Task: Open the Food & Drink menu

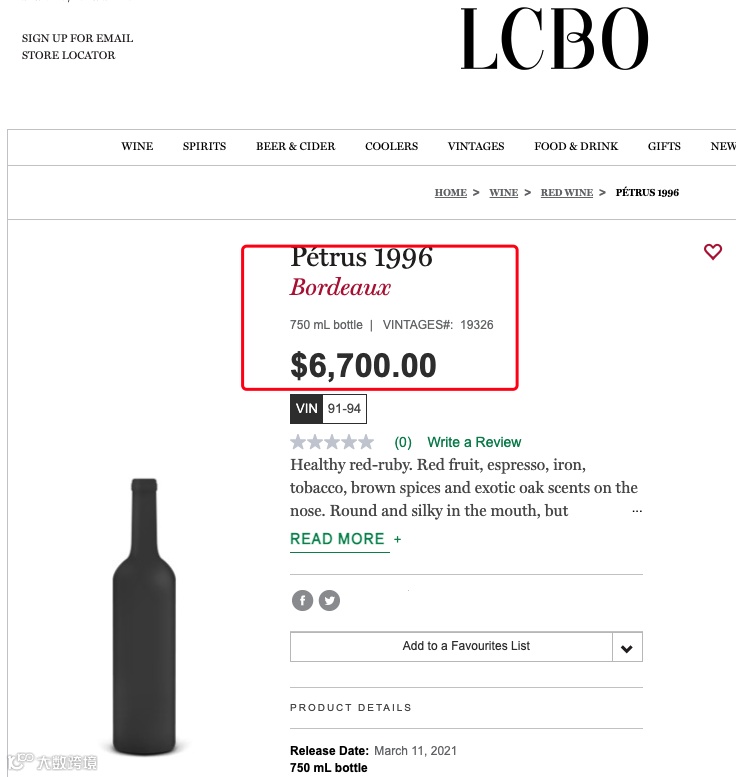Action: (576, 146)
